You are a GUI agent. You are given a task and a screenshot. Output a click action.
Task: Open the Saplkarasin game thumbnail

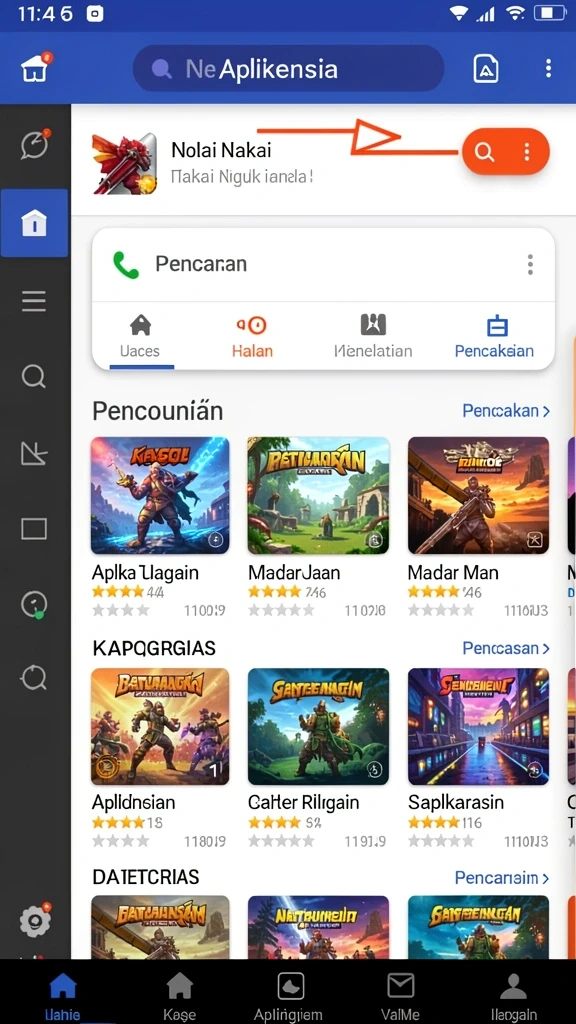coord(478,726)
